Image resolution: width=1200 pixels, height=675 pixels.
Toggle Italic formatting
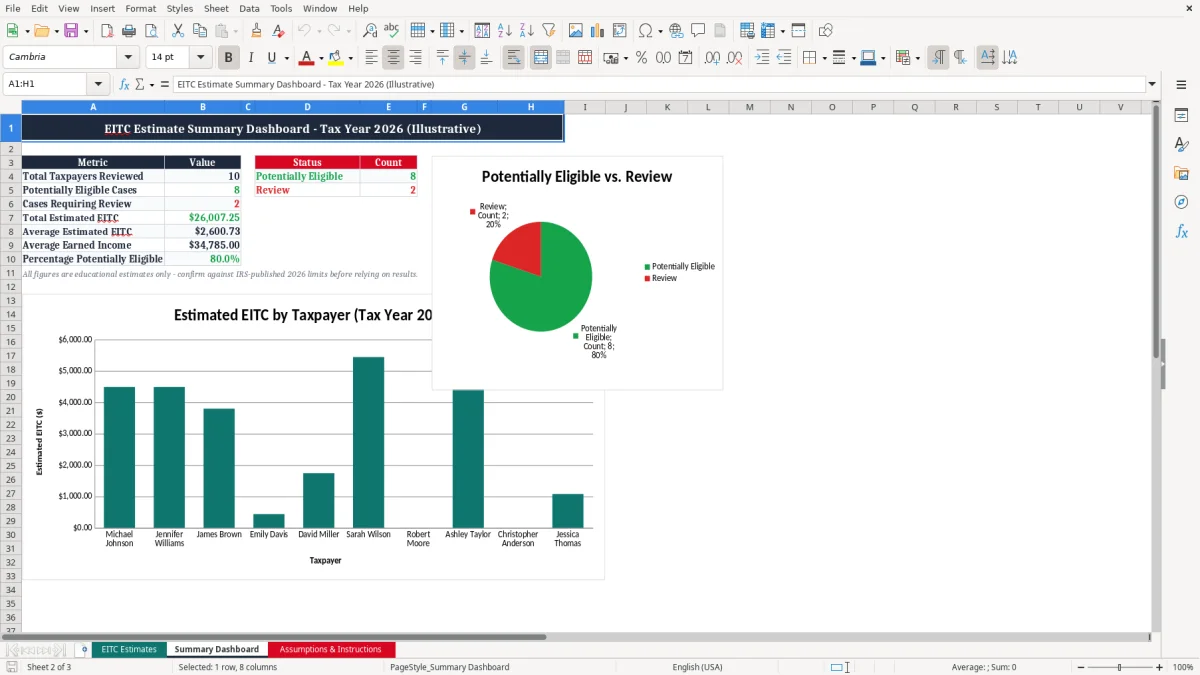pos(250,58)
